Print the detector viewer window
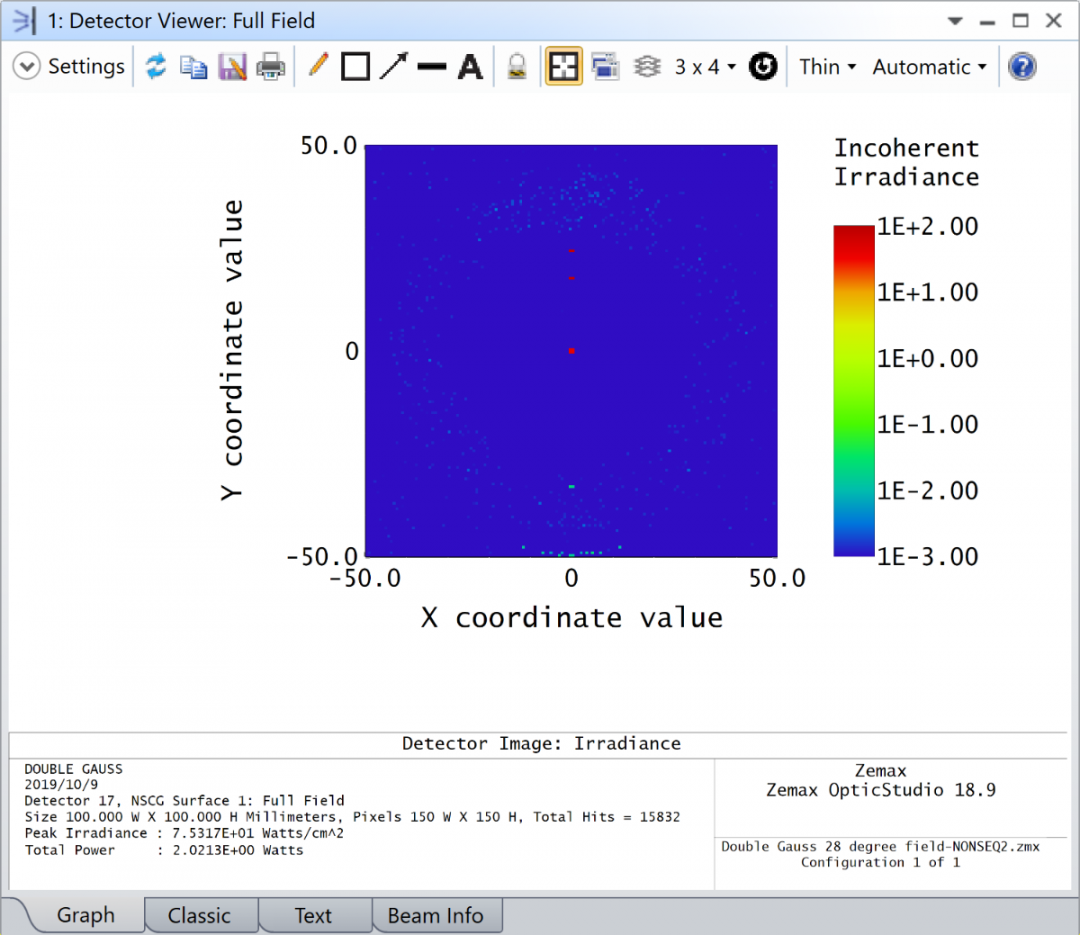The width and height of the screenshot is (1080, 935). pos(271,67)
